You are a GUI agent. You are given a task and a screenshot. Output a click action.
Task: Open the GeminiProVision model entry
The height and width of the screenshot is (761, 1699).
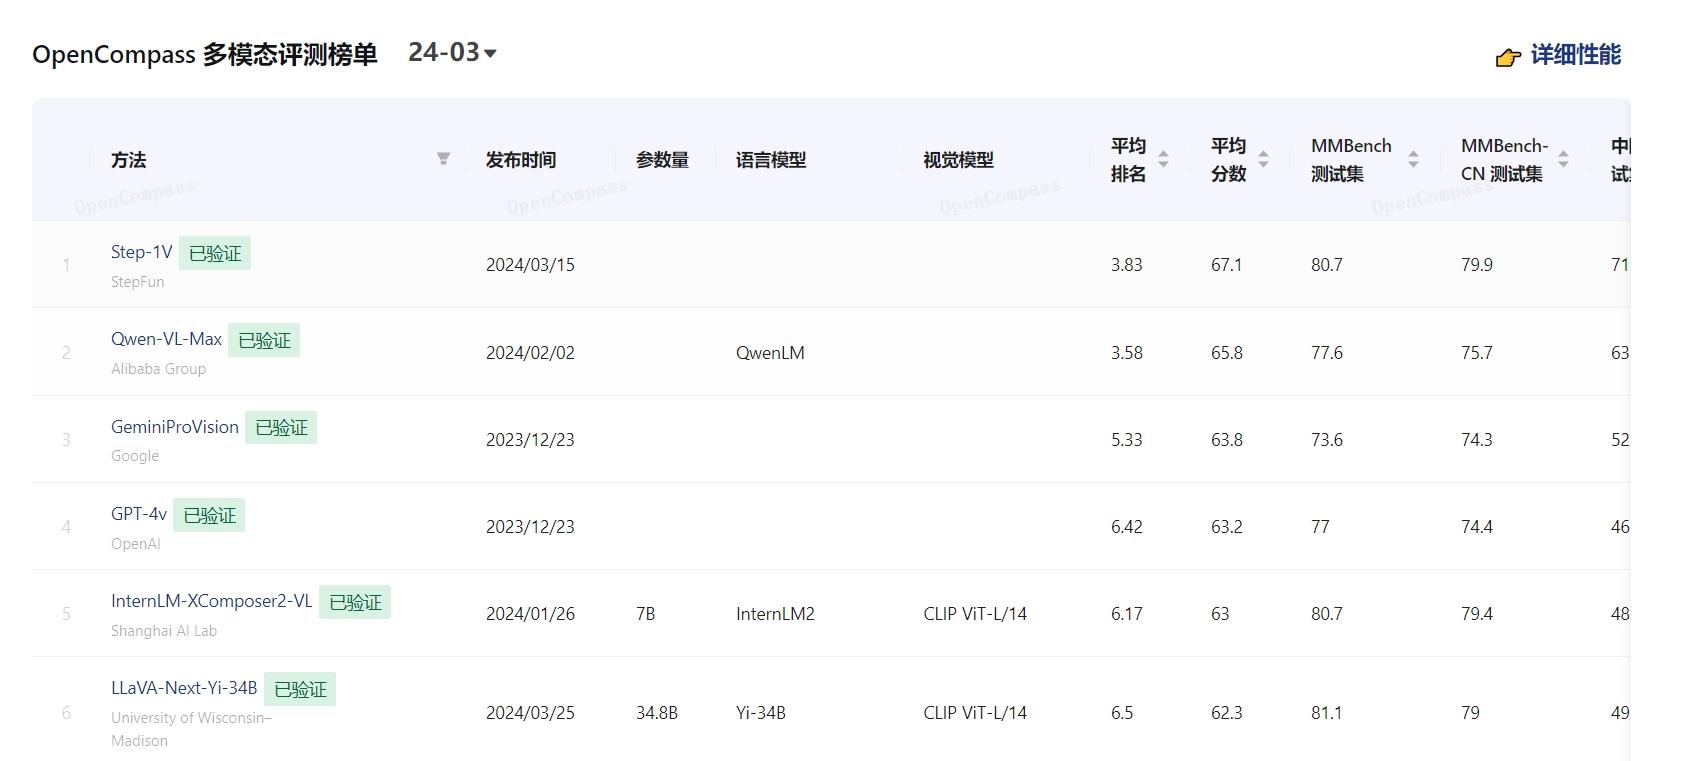pos(174,427)
